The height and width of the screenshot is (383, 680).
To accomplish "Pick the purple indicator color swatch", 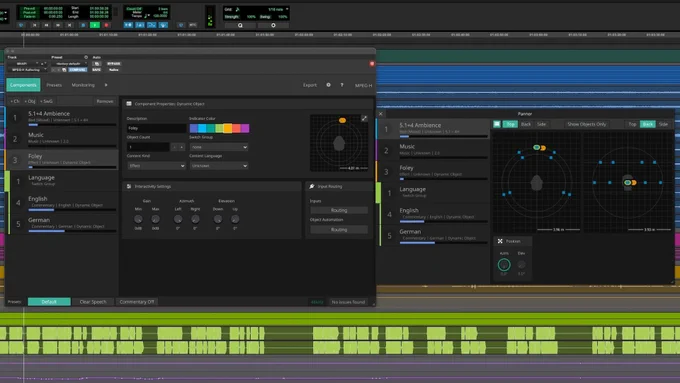I will coord(245,128).
